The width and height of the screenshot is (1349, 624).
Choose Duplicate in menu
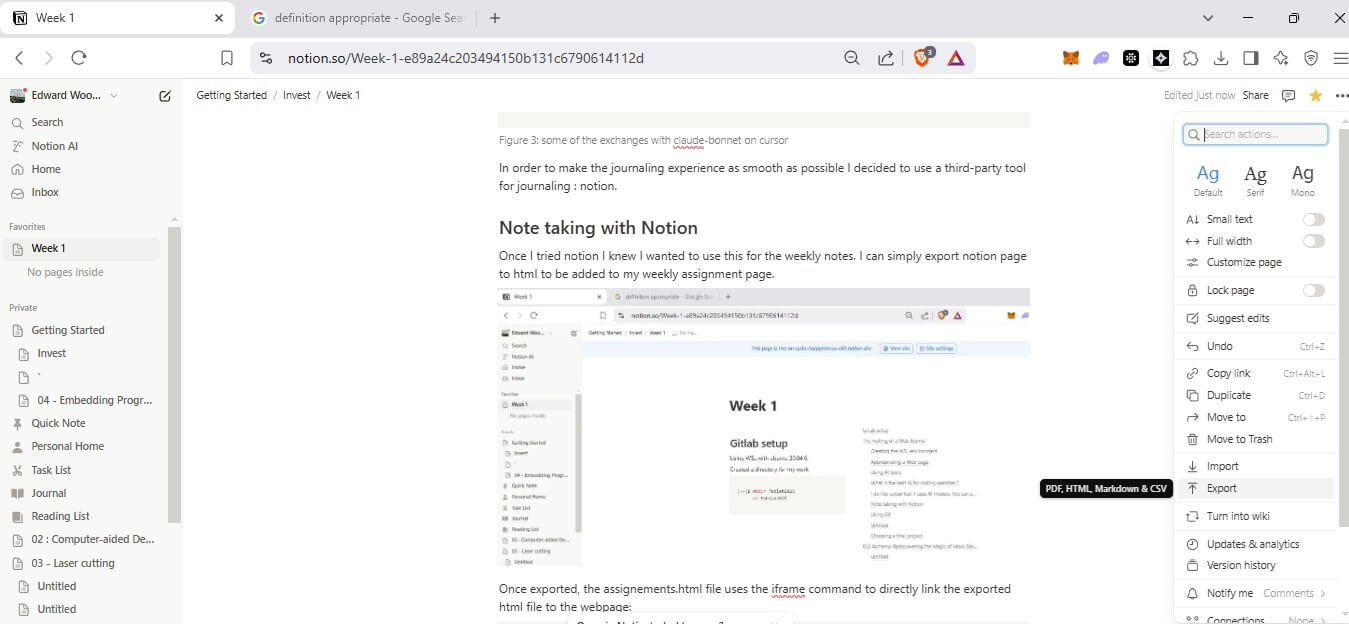1256,395
